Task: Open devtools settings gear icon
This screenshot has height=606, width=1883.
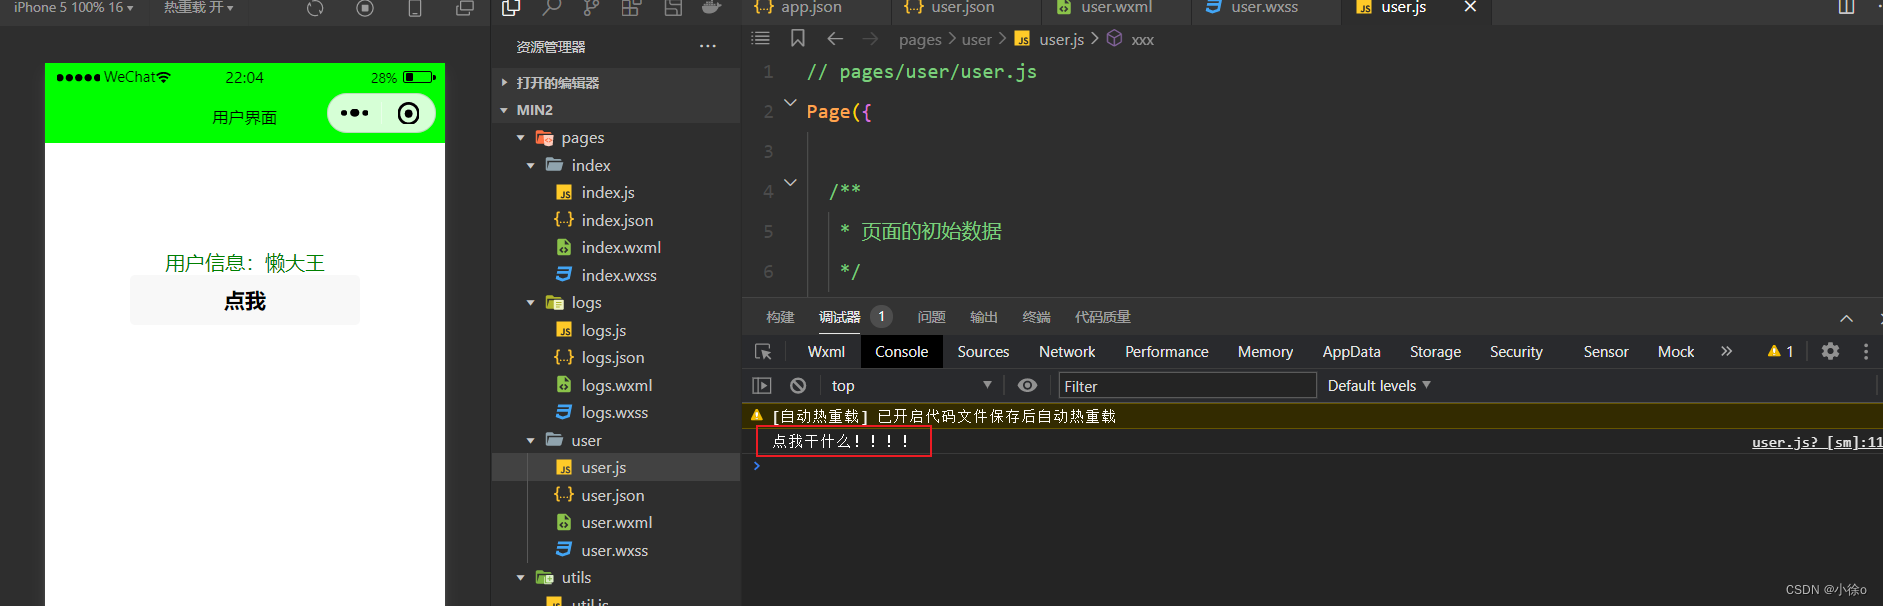Action: coord(1830,351)
